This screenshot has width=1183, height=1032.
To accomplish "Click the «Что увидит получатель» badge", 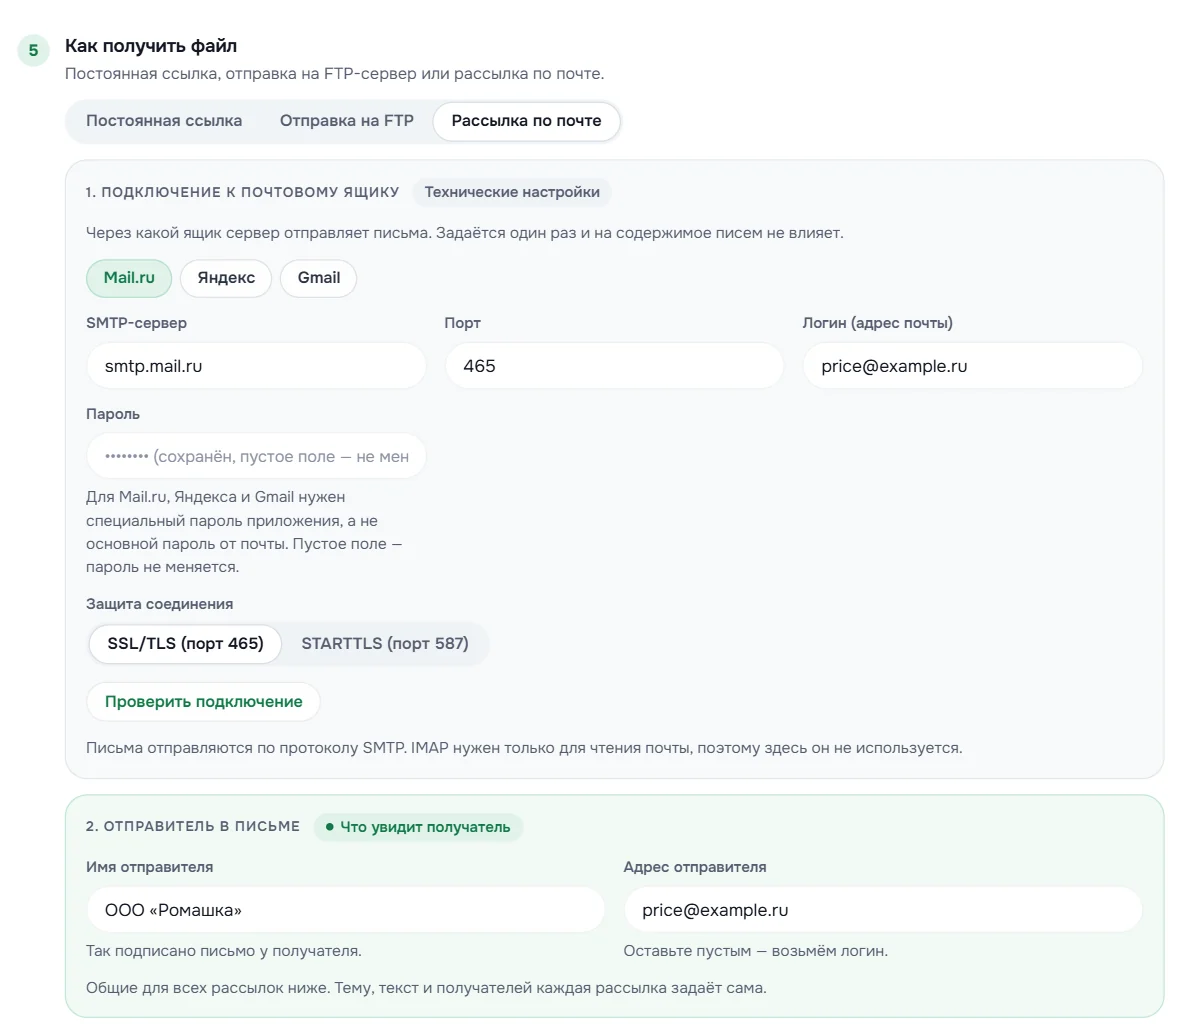I will 419,827.
